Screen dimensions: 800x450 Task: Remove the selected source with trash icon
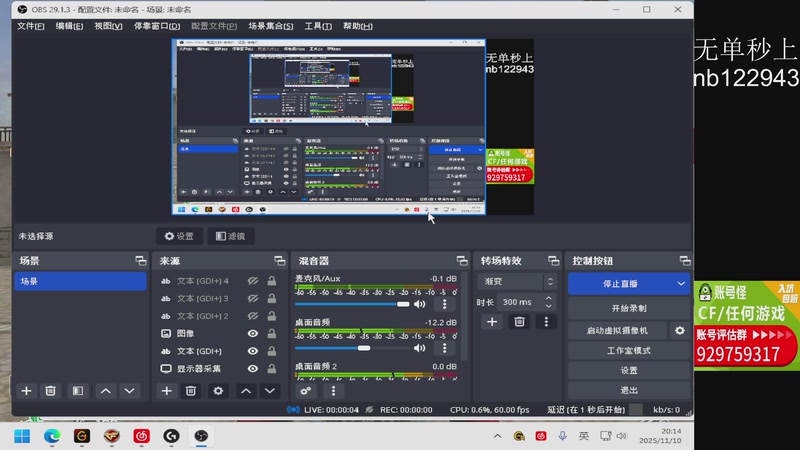click(191, 391)
